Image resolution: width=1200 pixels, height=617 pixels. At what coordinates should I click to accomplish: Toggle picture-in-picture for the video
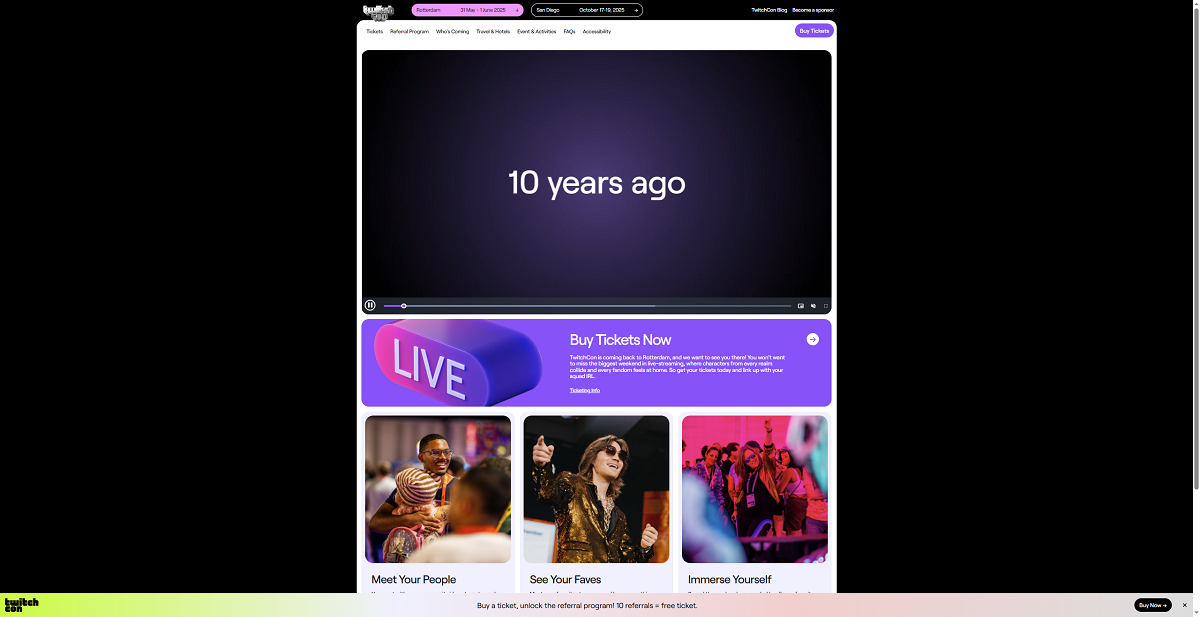tap(801, 306)
